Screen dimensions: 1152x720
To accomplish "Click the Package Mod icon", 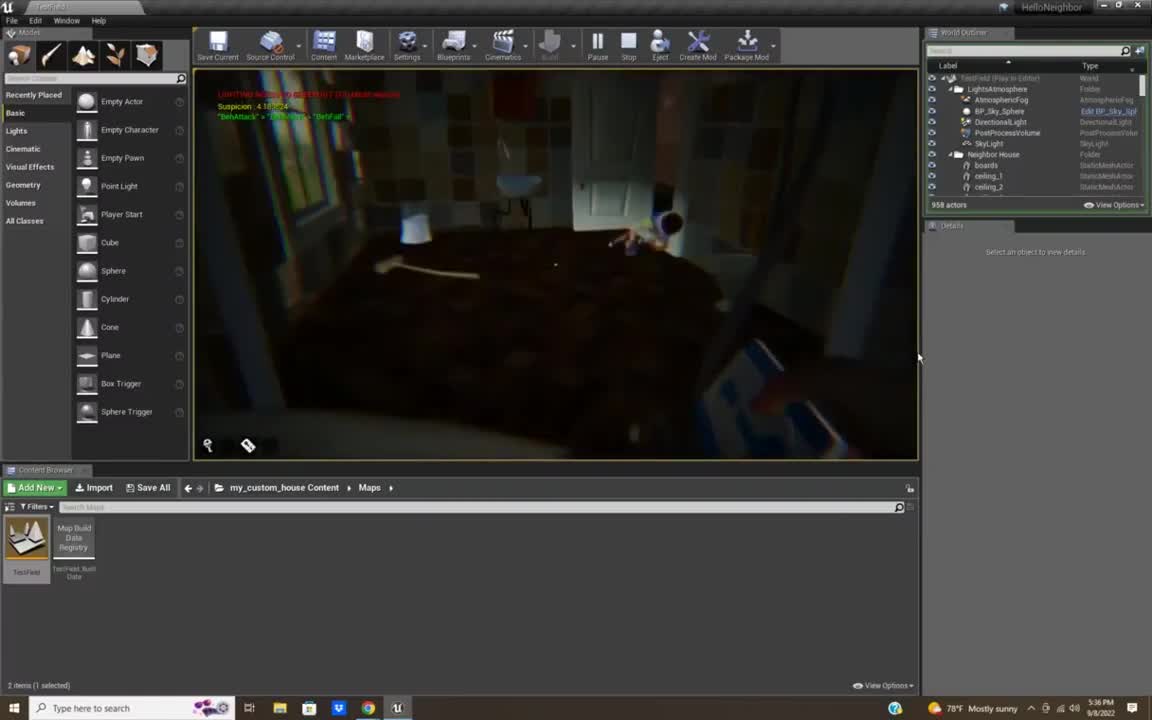I will click(747, 42).
